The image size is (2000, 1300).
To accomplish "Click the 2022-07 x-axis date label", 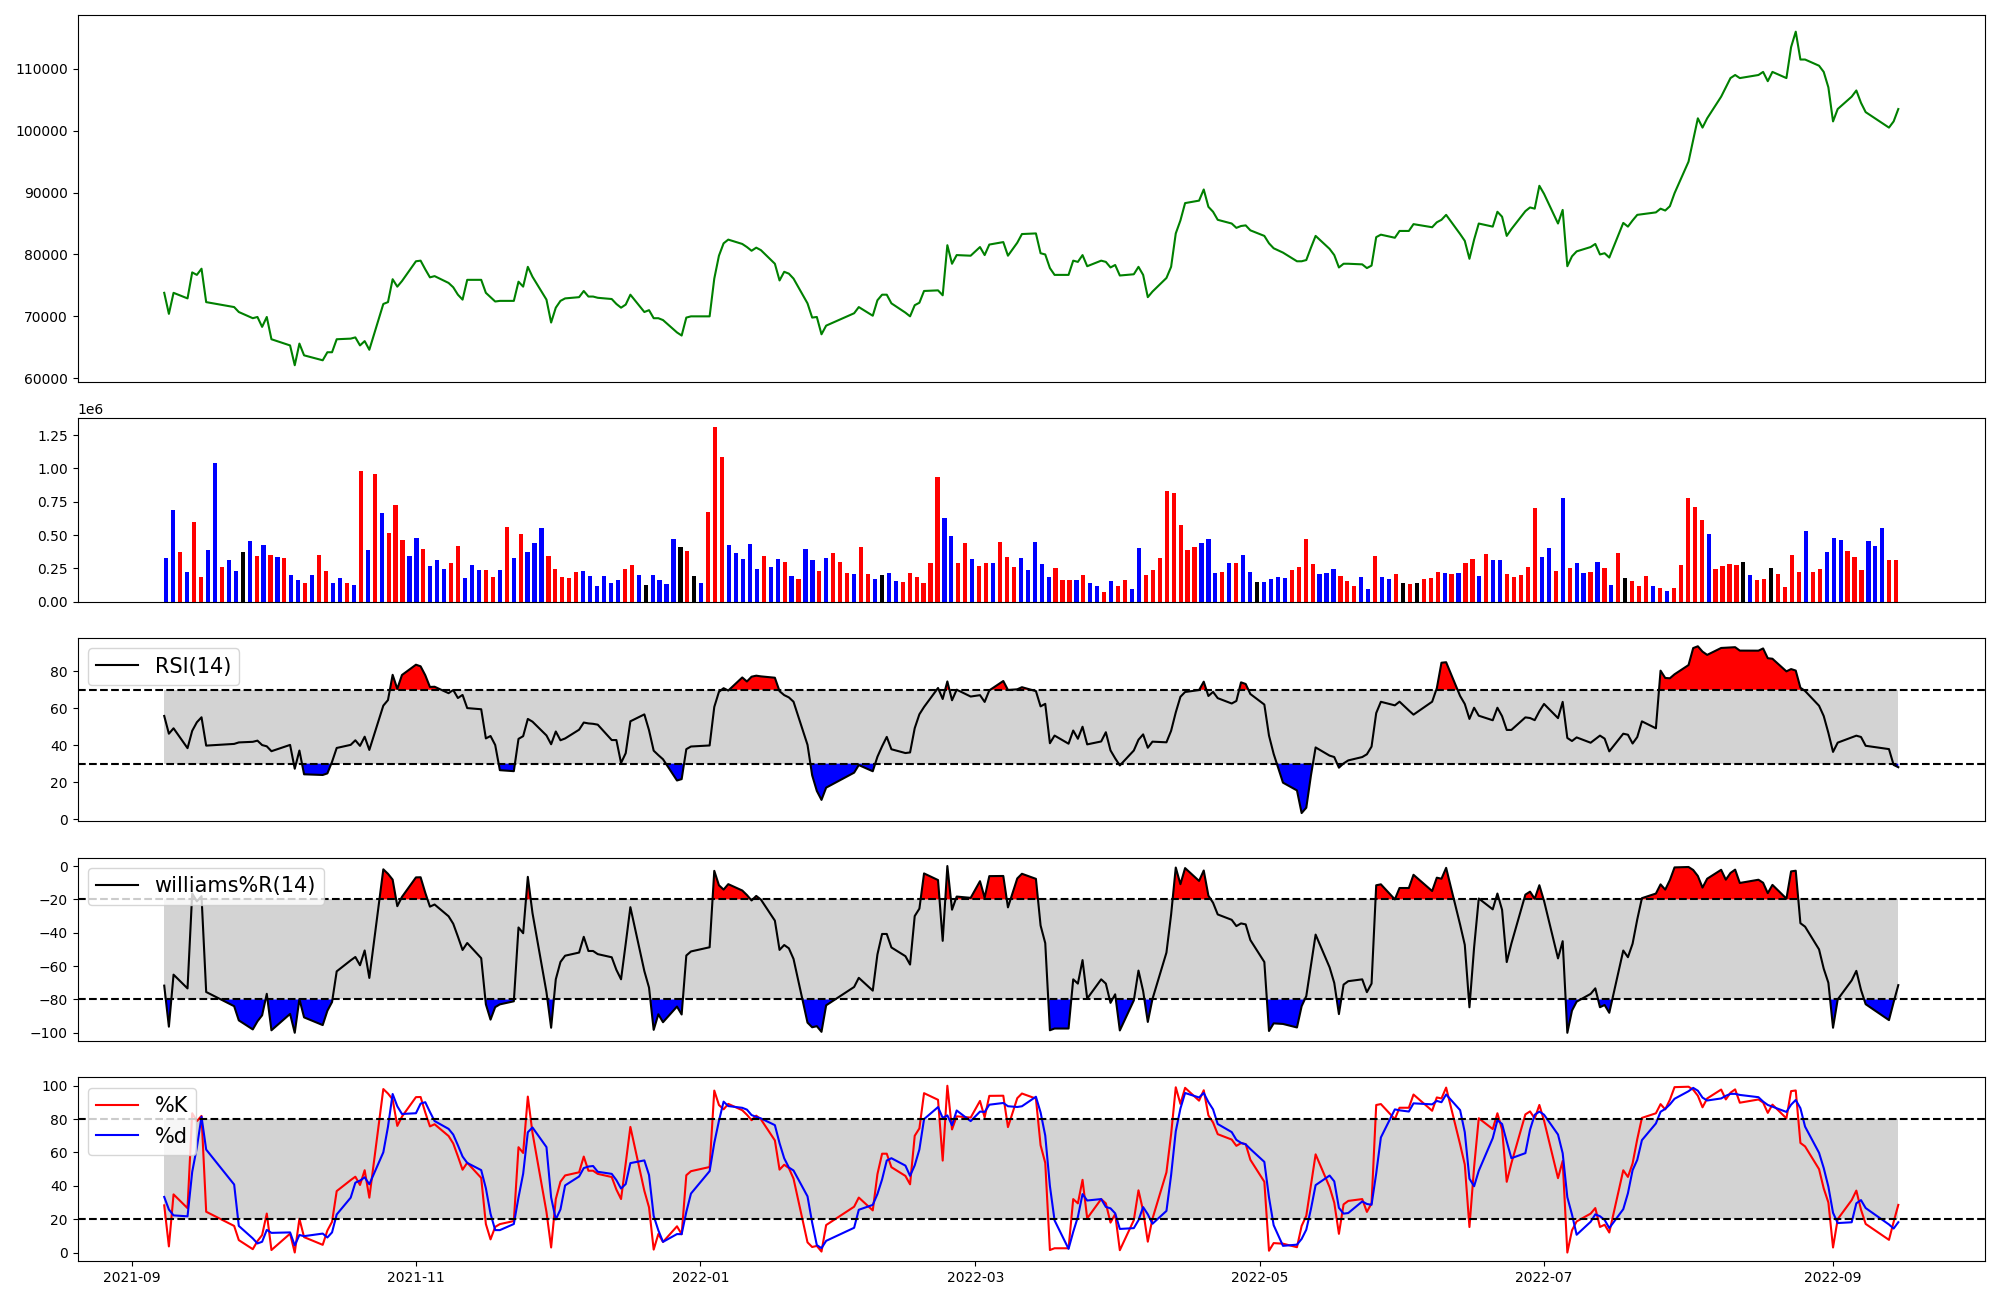I will click(1543, 1277).
